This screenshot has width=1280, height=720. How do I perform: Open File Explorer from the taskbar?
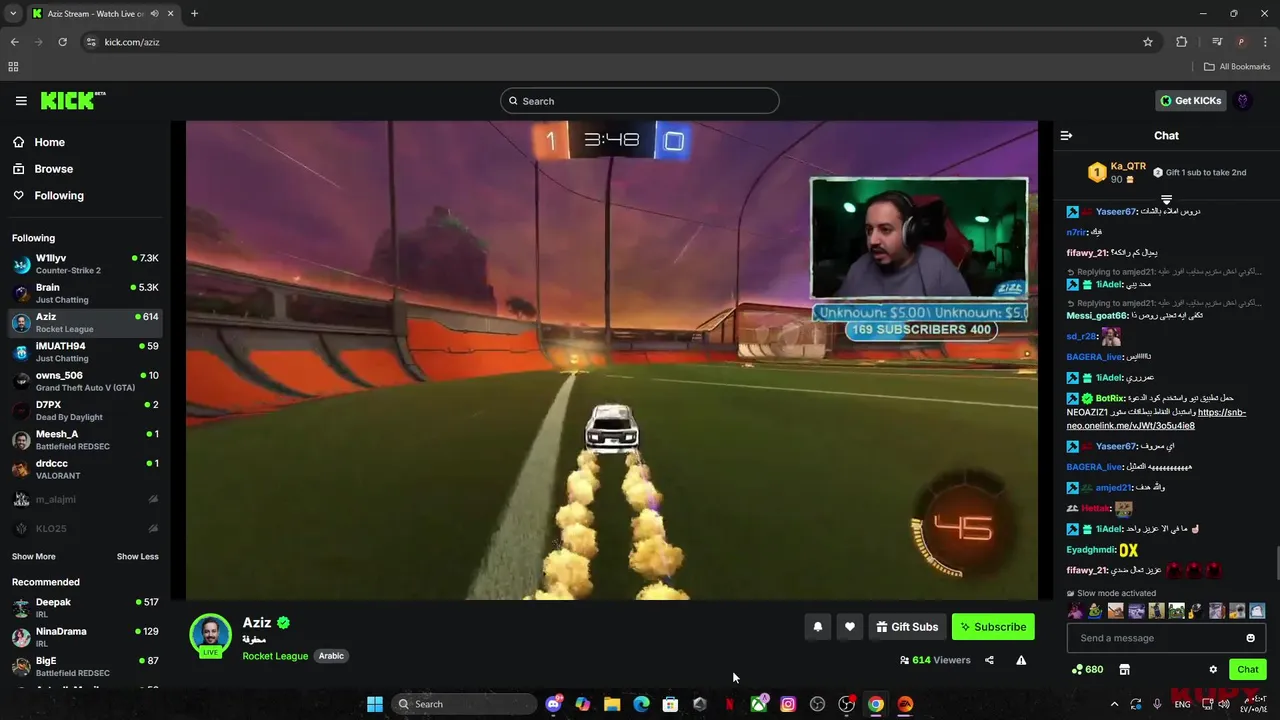612,704
